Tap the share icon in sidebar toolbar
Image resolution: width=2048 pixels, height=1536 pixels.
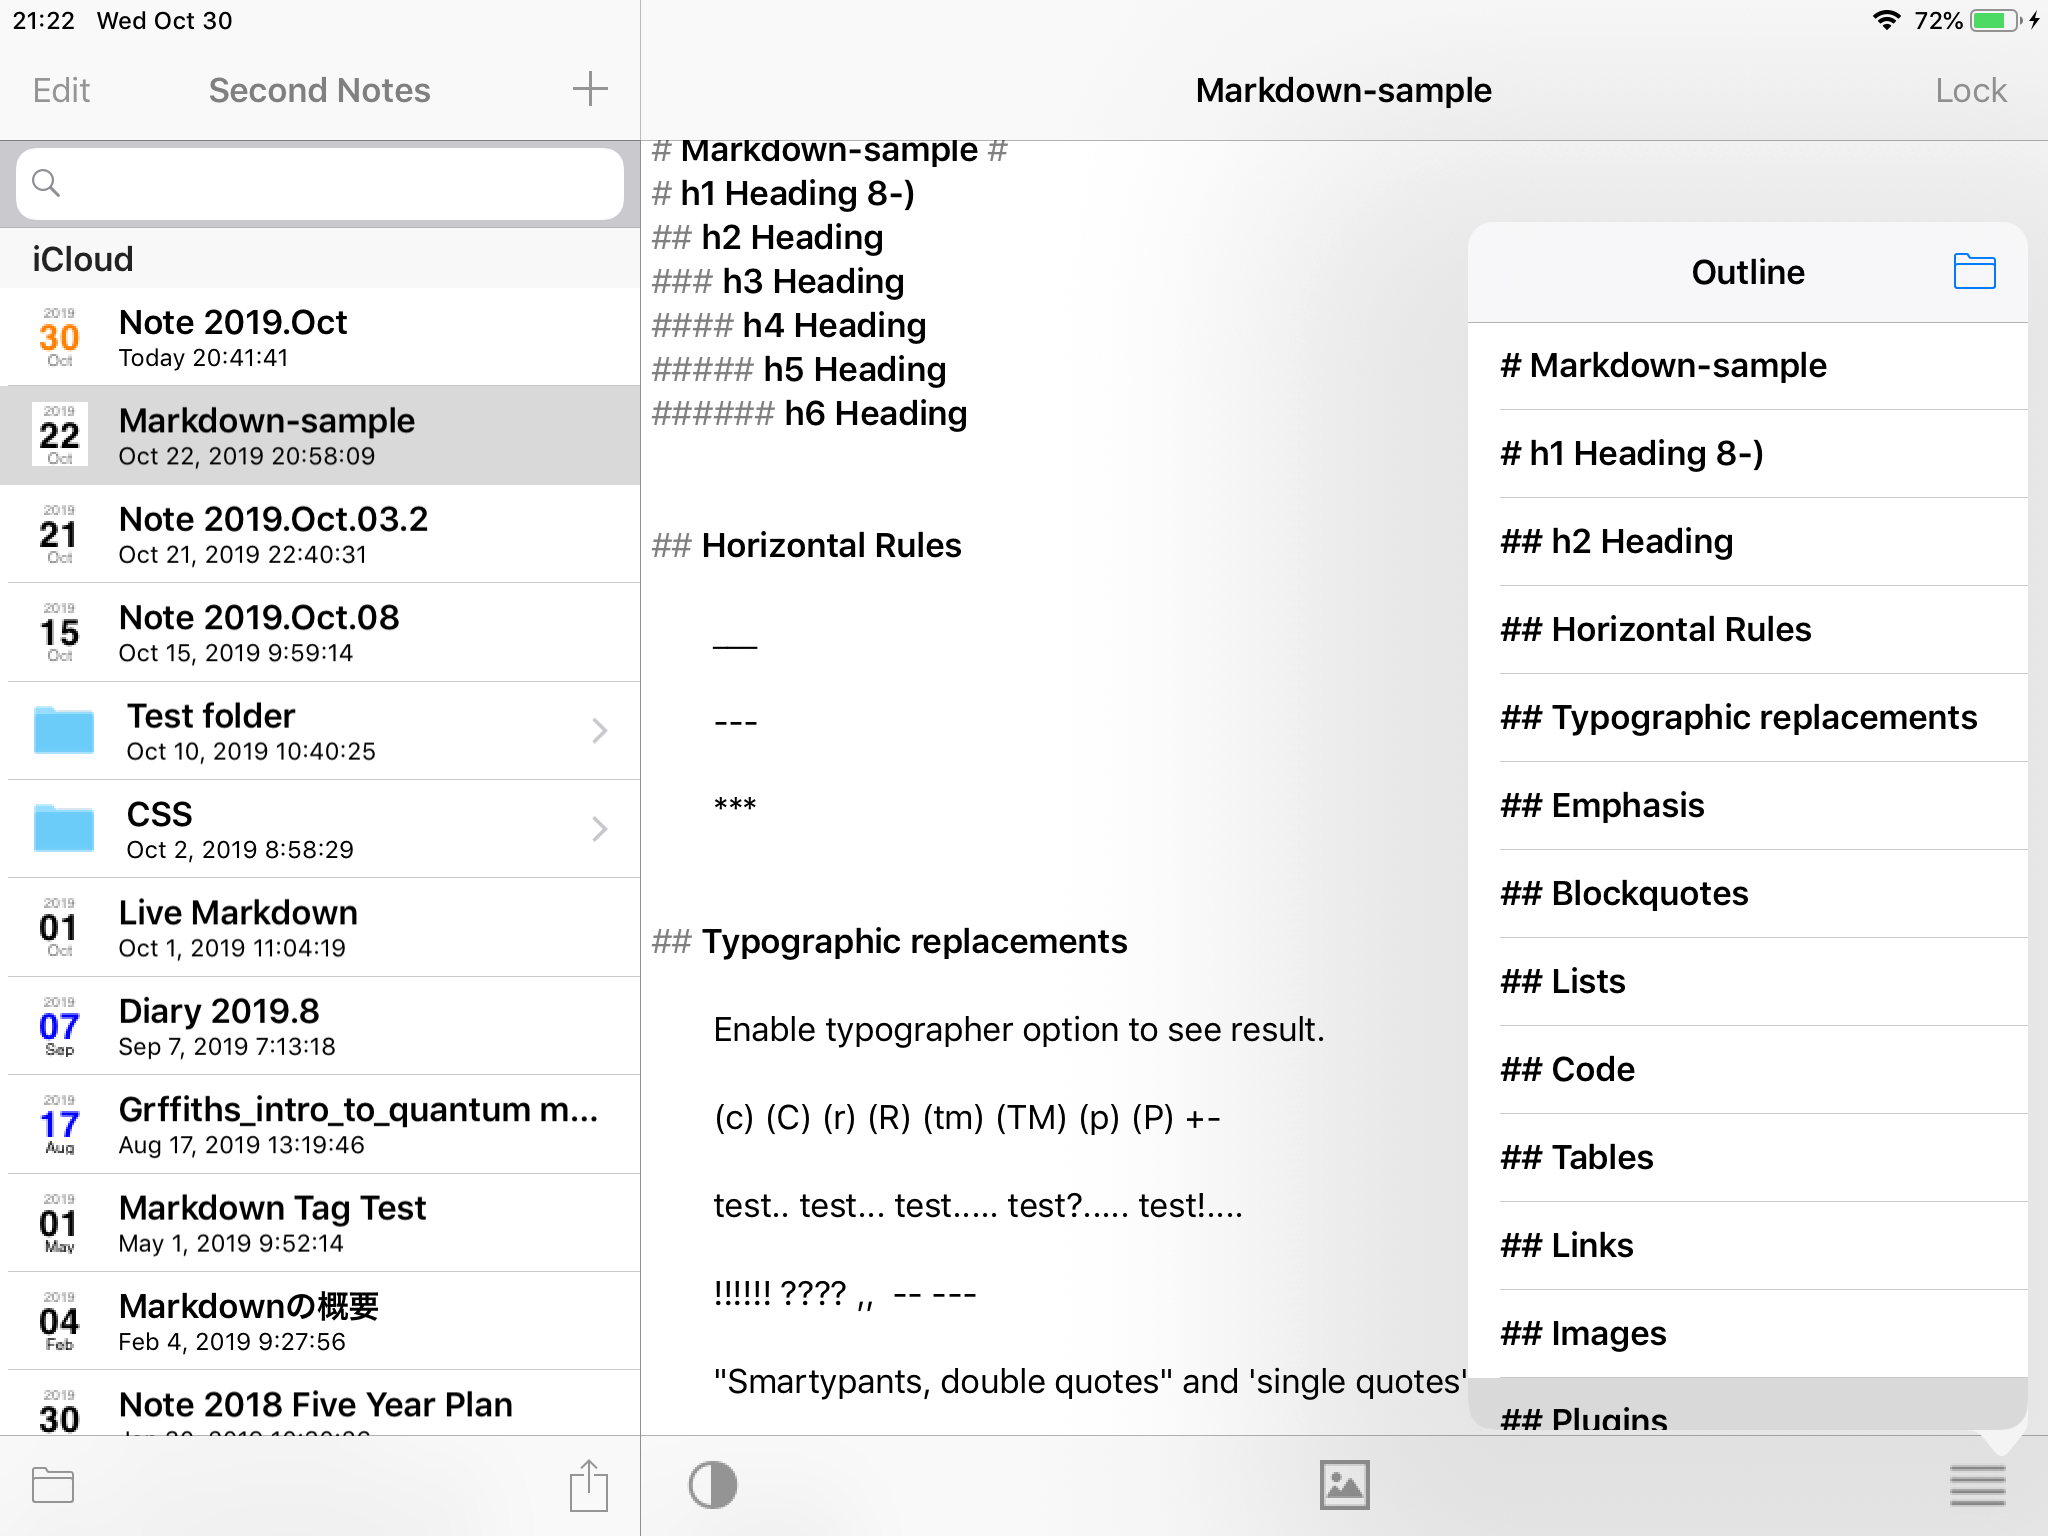pos(589,1485)
